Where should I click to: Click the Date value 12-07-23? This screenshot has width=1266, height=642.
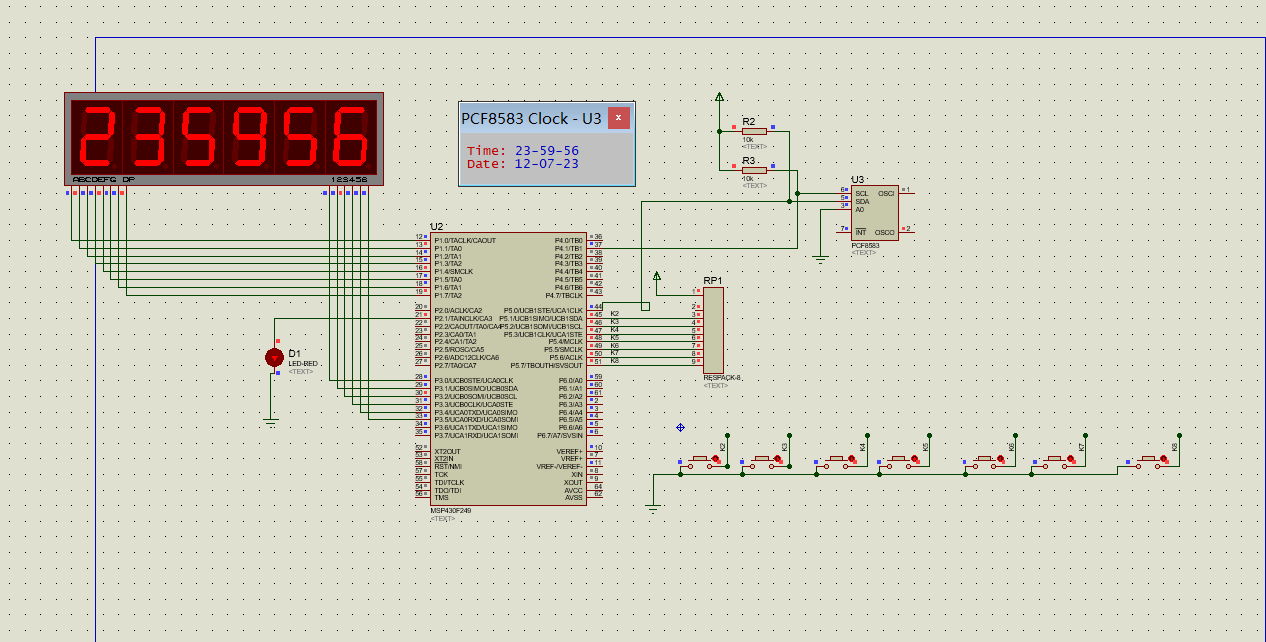pyautogui.click(x=547, y=164)
